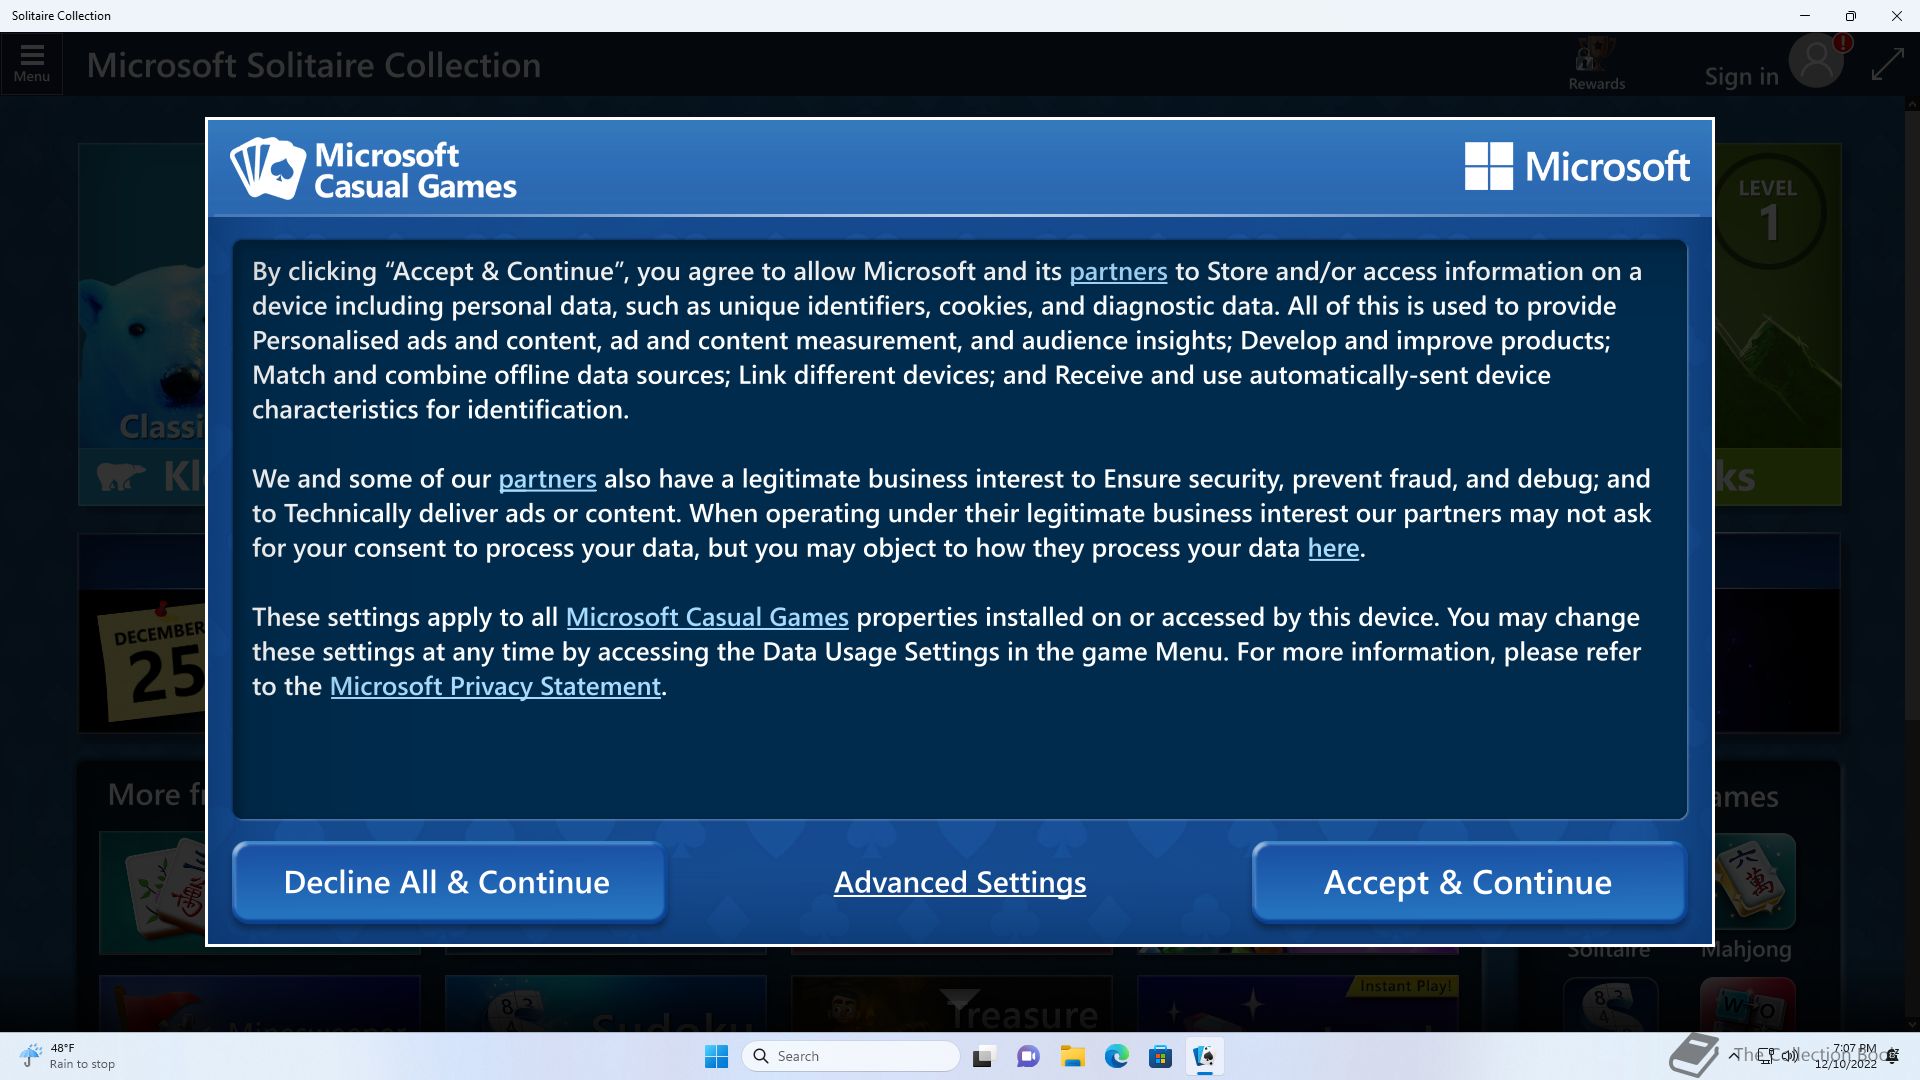Open the Windows Start button
1920x1080 pixels.
pyautogui.click(x=716, y=1056)
